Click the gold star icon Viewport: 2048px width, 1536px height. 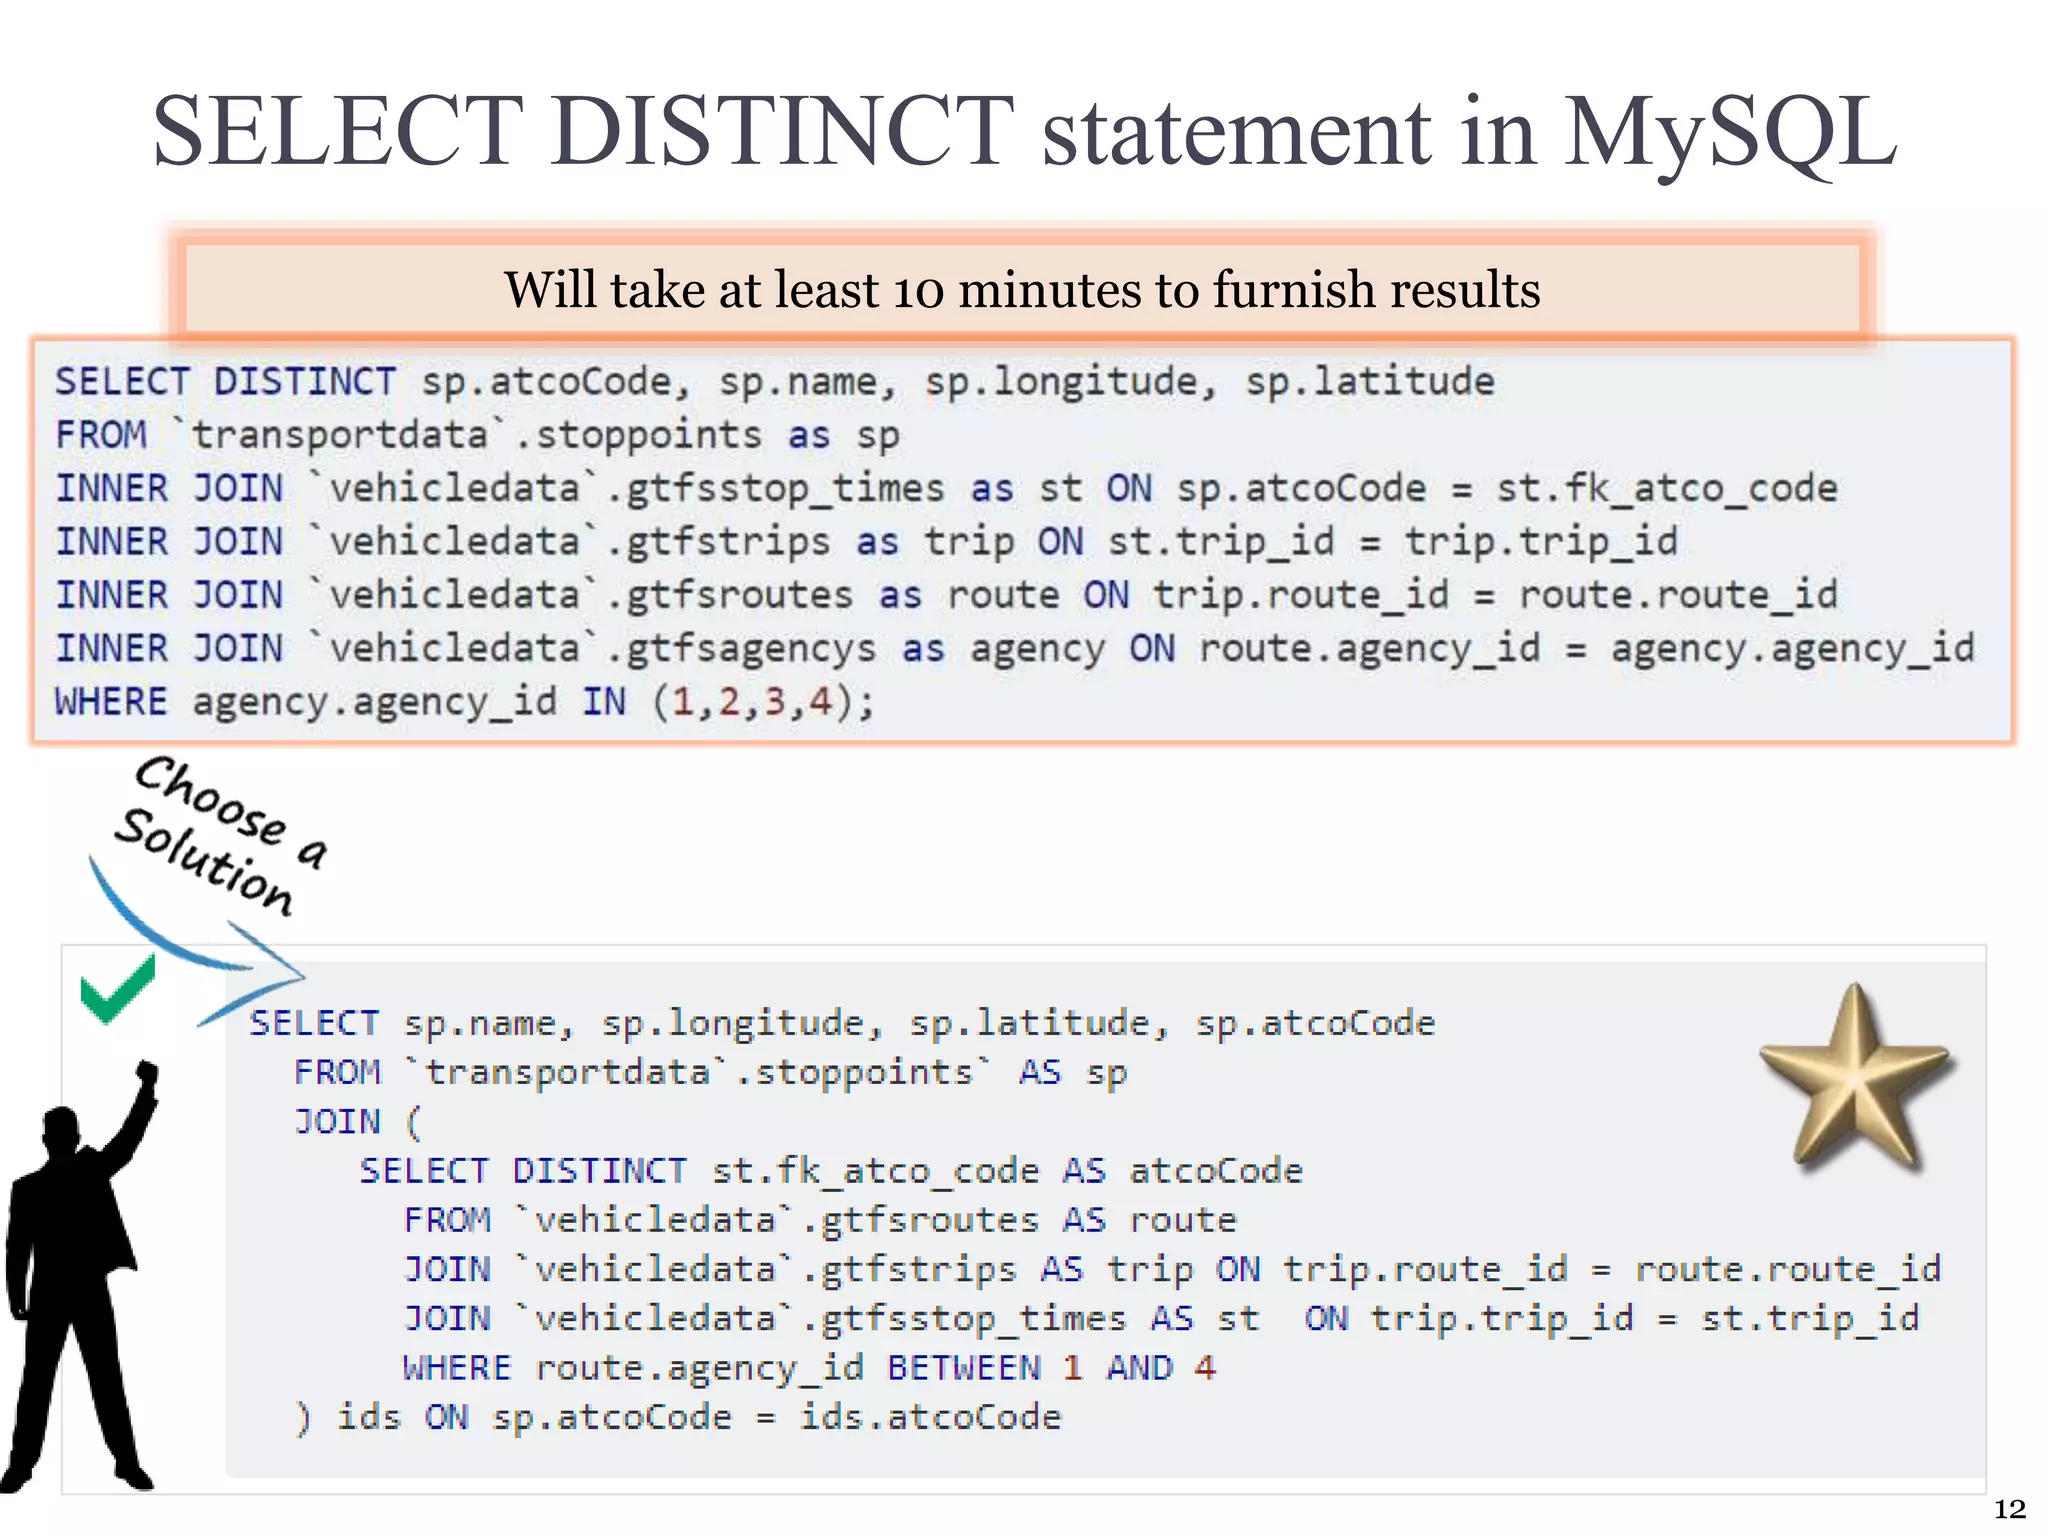[x=1855, y=1080]
